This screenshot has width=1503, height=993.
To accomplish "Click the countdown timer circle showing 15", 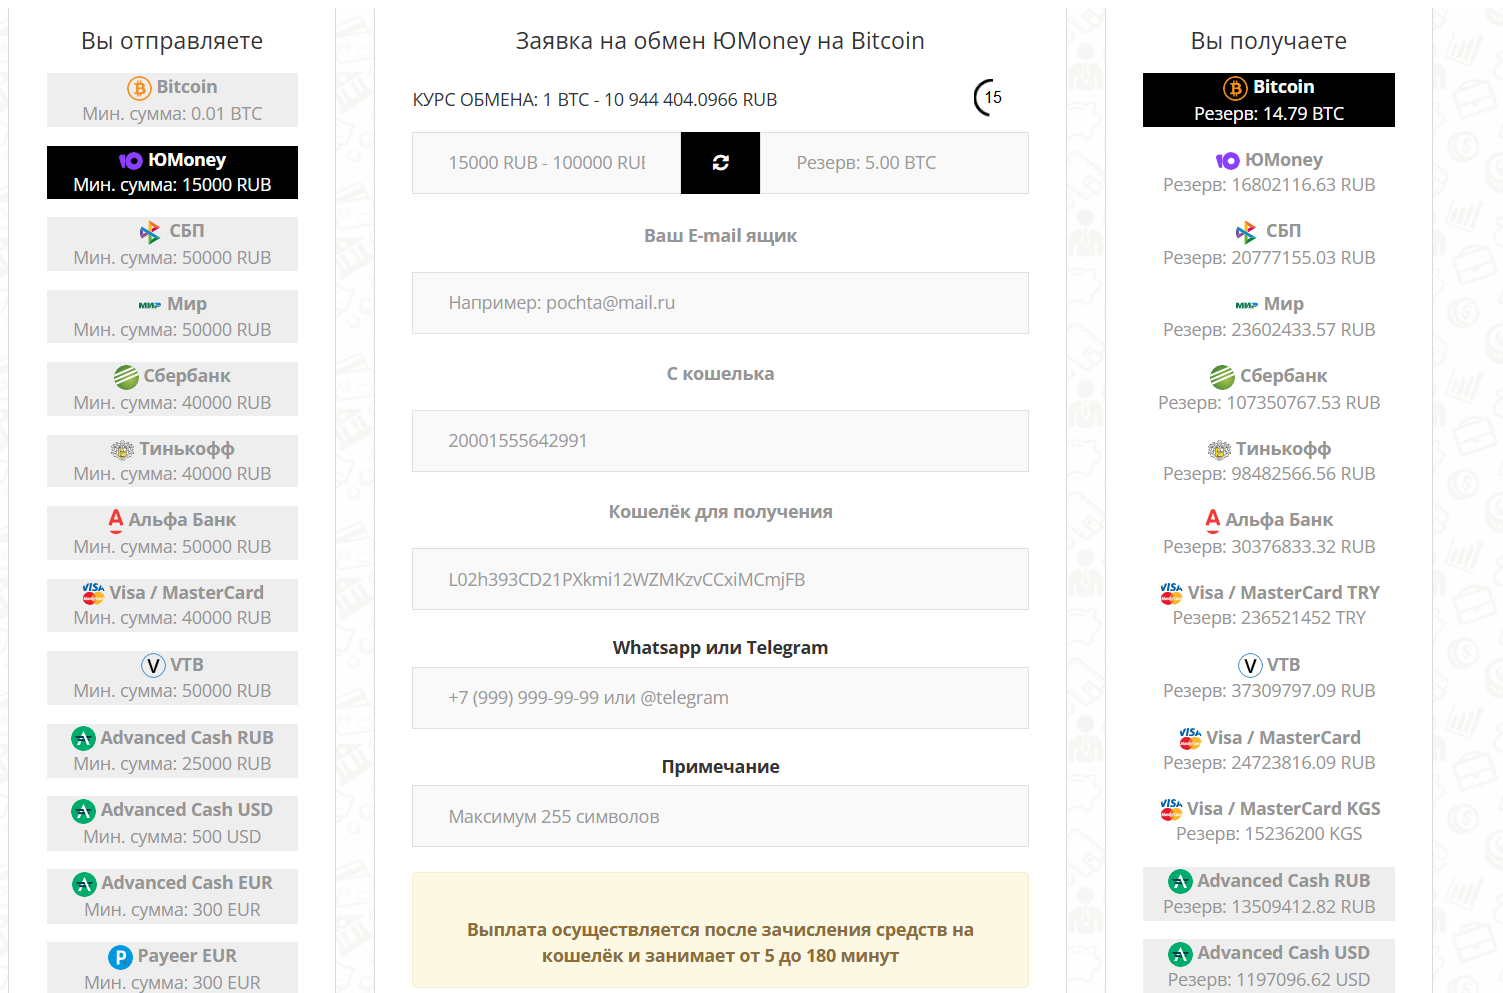I will click(x=990, y=97).
